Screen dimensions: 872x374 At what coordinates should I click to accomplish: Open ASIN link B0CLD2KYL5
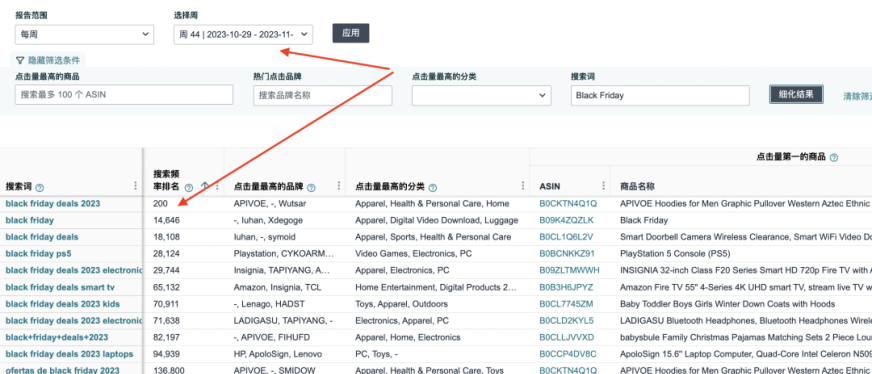coord(566,321)
